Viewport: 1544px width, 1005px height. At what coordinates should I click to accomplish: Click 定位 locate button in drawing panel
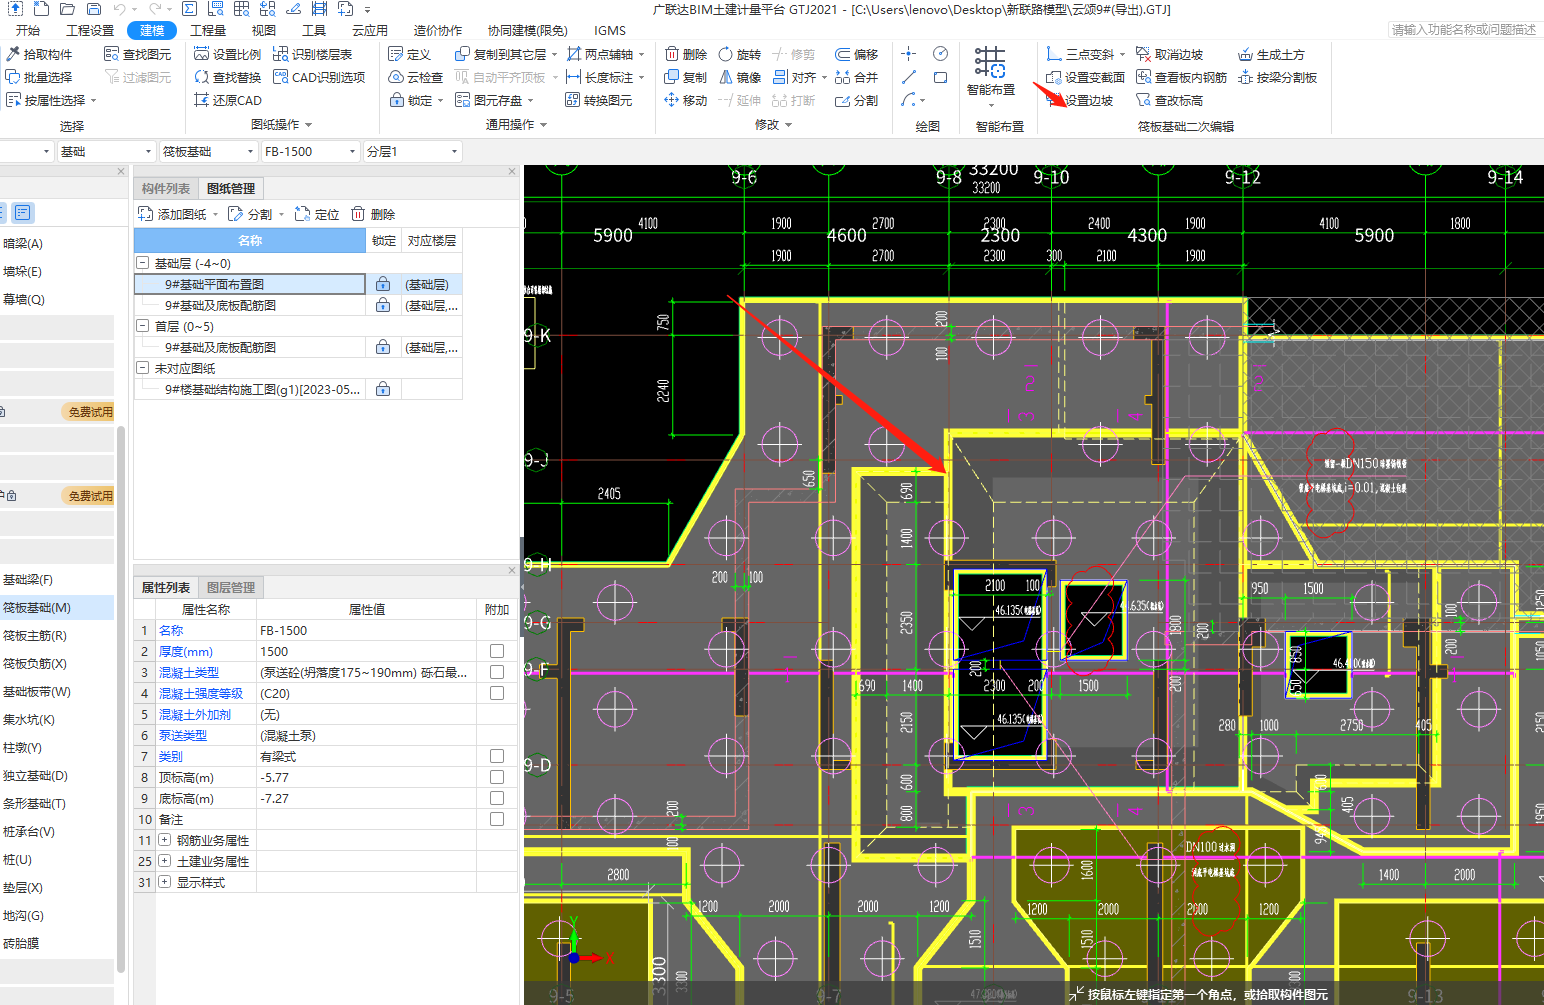pyautogui.click(x=317, y=214)
